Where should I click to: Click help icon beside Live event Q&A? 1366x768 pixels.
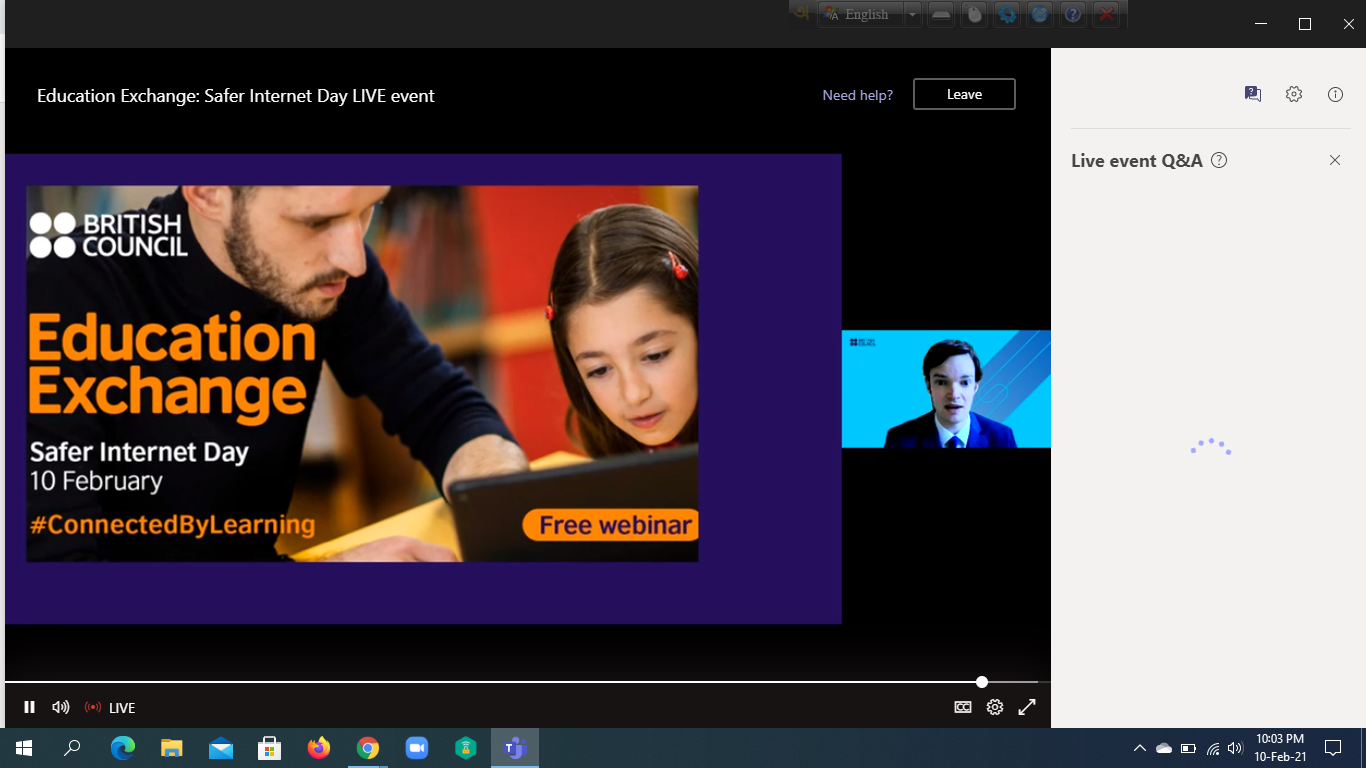pos(1219,160)
